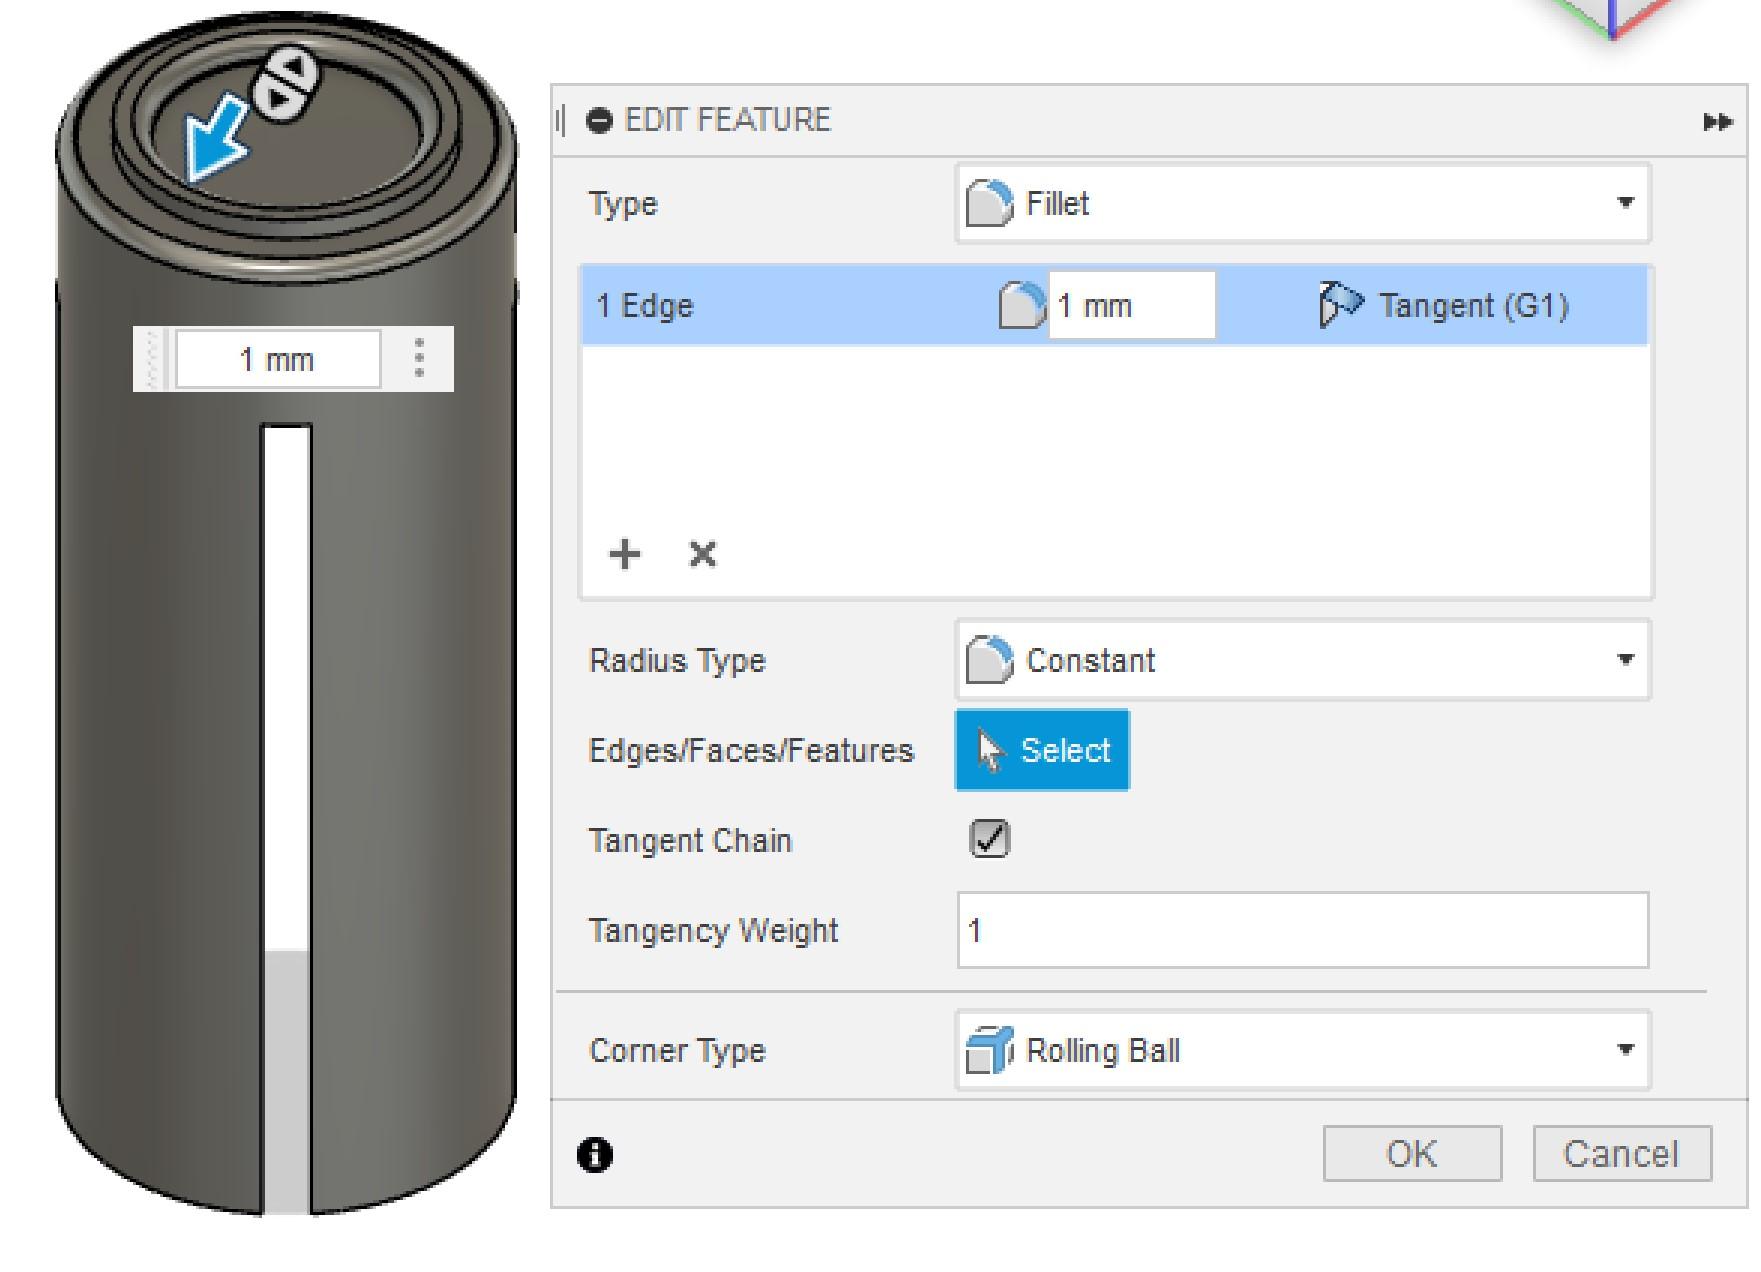Click the fillet radius icon in the 1 Edge row
The height and width of the screenshot is (1272, 1761).
click(x=1021, y=305)
